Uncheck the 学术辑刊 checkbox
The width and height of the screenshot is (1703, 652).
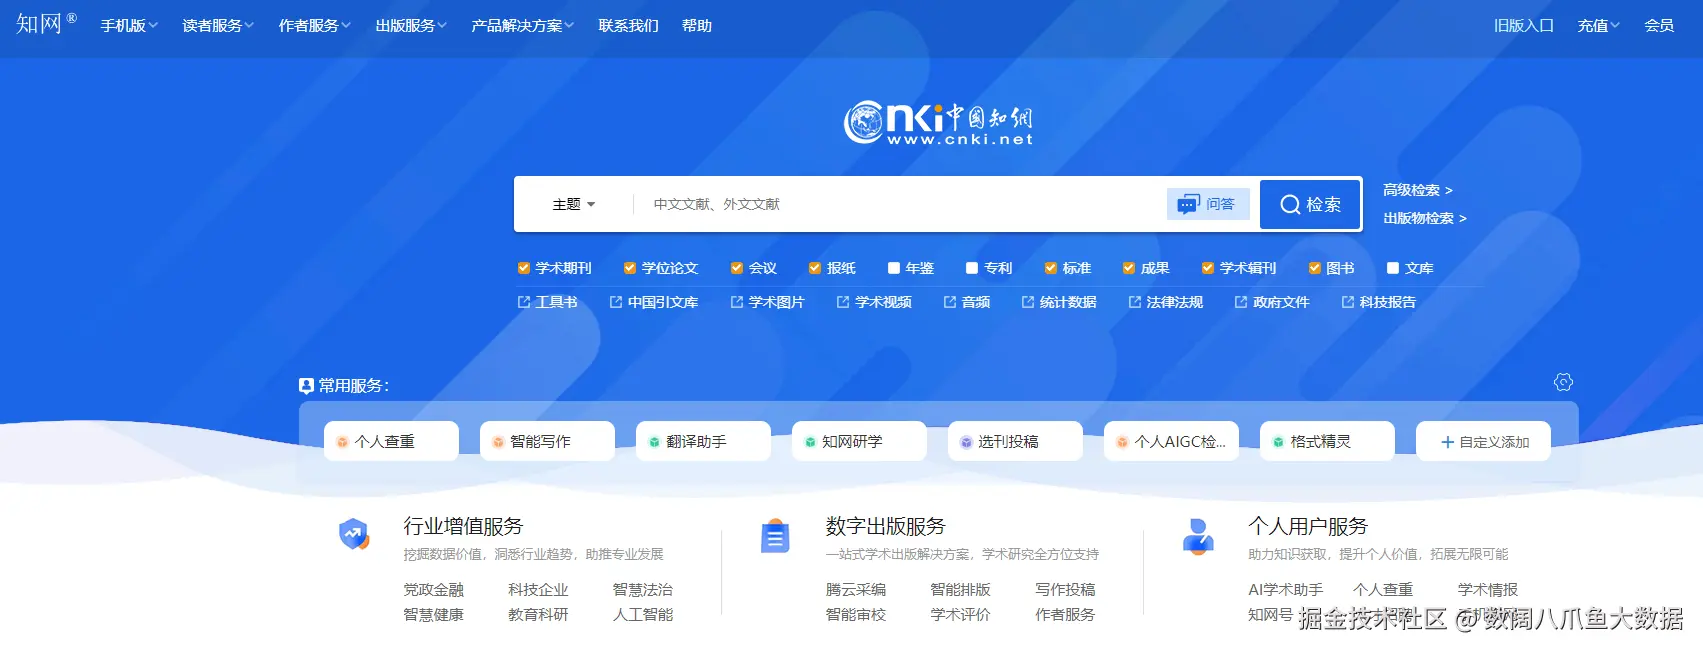click(1208, 268)
